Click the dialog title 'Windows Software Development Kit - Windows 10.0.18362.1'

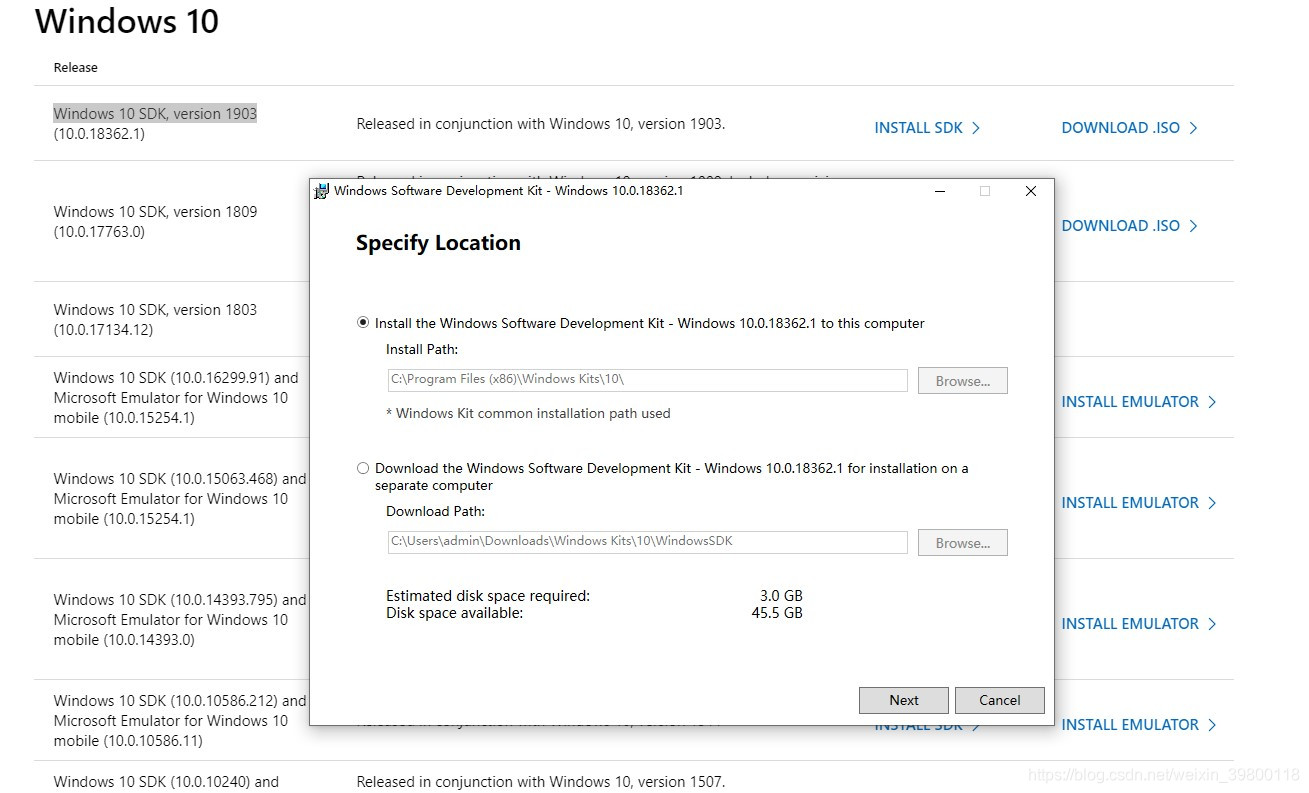click(x=508, y=191)
